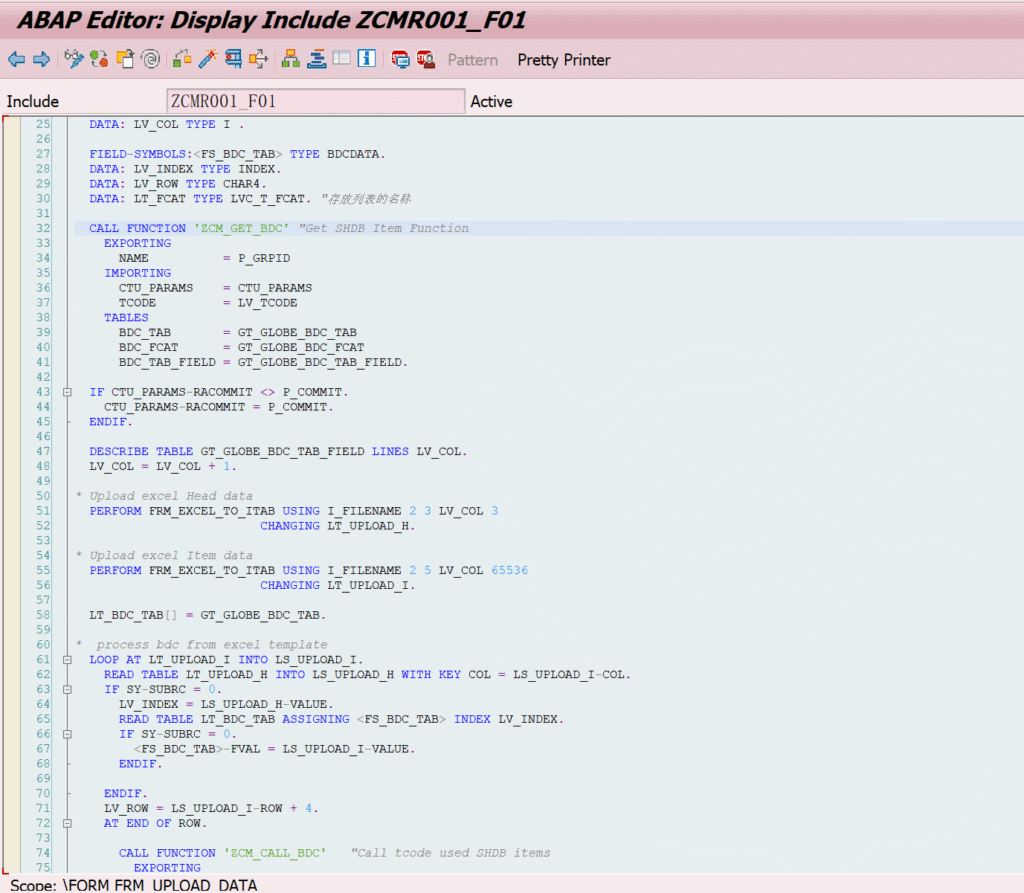Click the Activate magic wand icon
Image resolution: width=1024 pixels, height=893 pixels.
(207, 60)
